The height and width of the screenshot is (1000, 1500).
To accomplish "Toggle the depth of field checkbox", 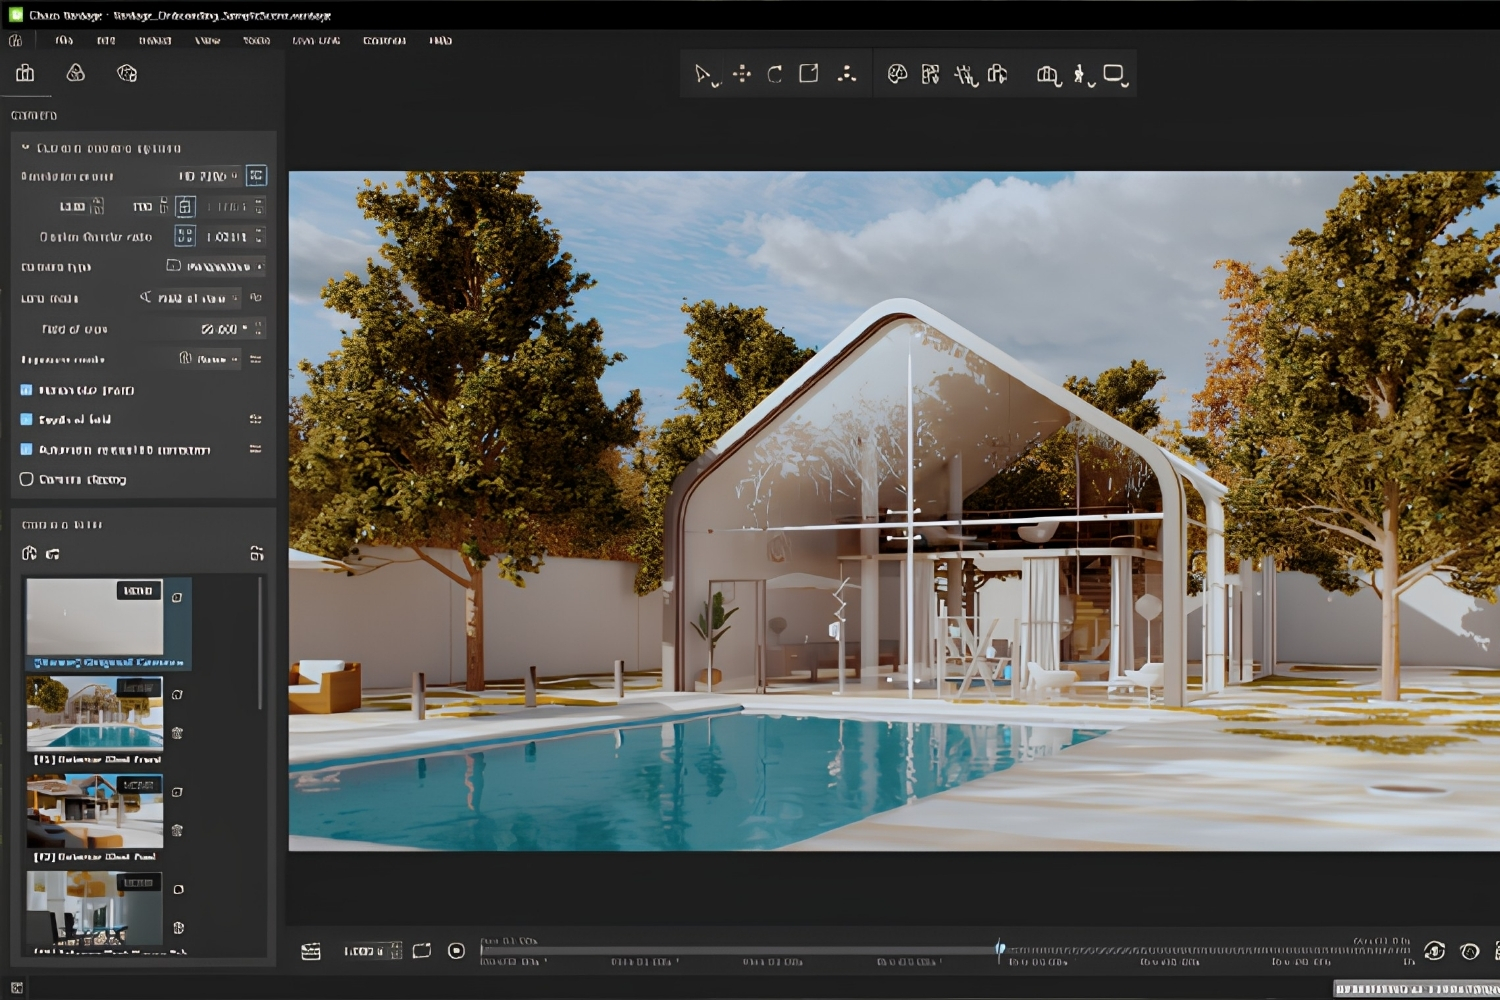I will coord(27,420).
